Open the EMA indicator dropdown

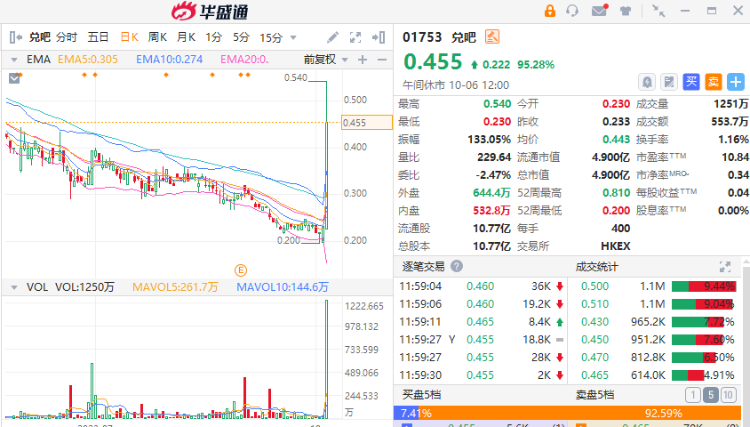14,60
